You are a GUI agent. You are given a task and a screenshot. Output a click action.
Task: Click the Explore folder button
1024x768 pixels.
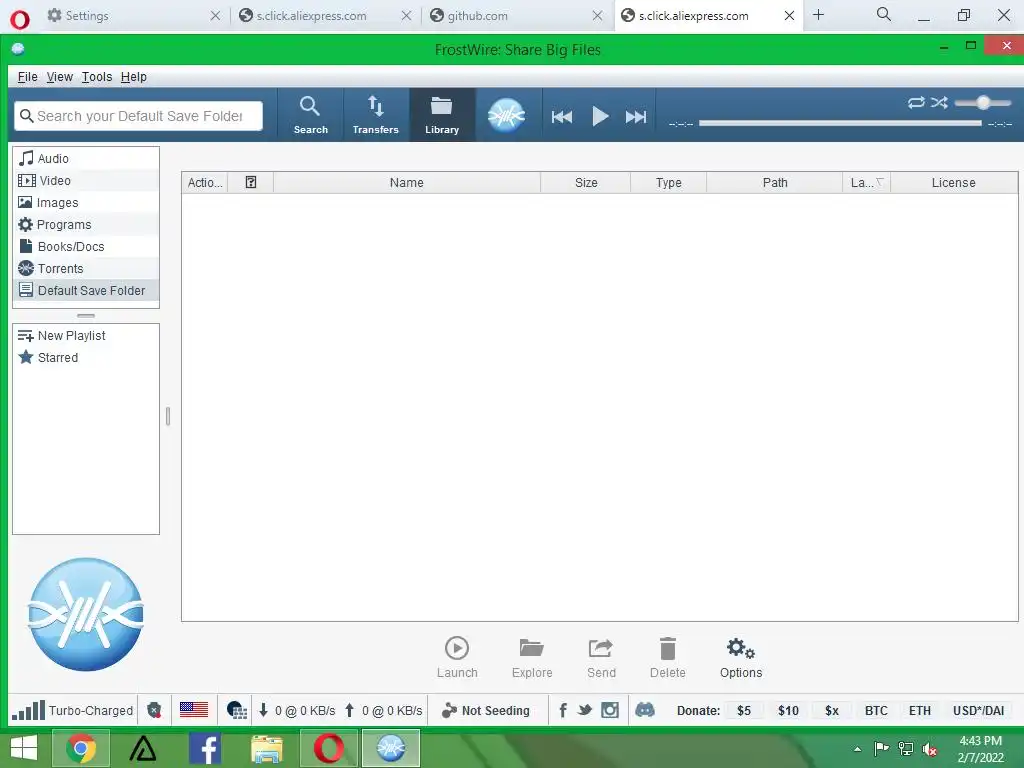(532, 658)
